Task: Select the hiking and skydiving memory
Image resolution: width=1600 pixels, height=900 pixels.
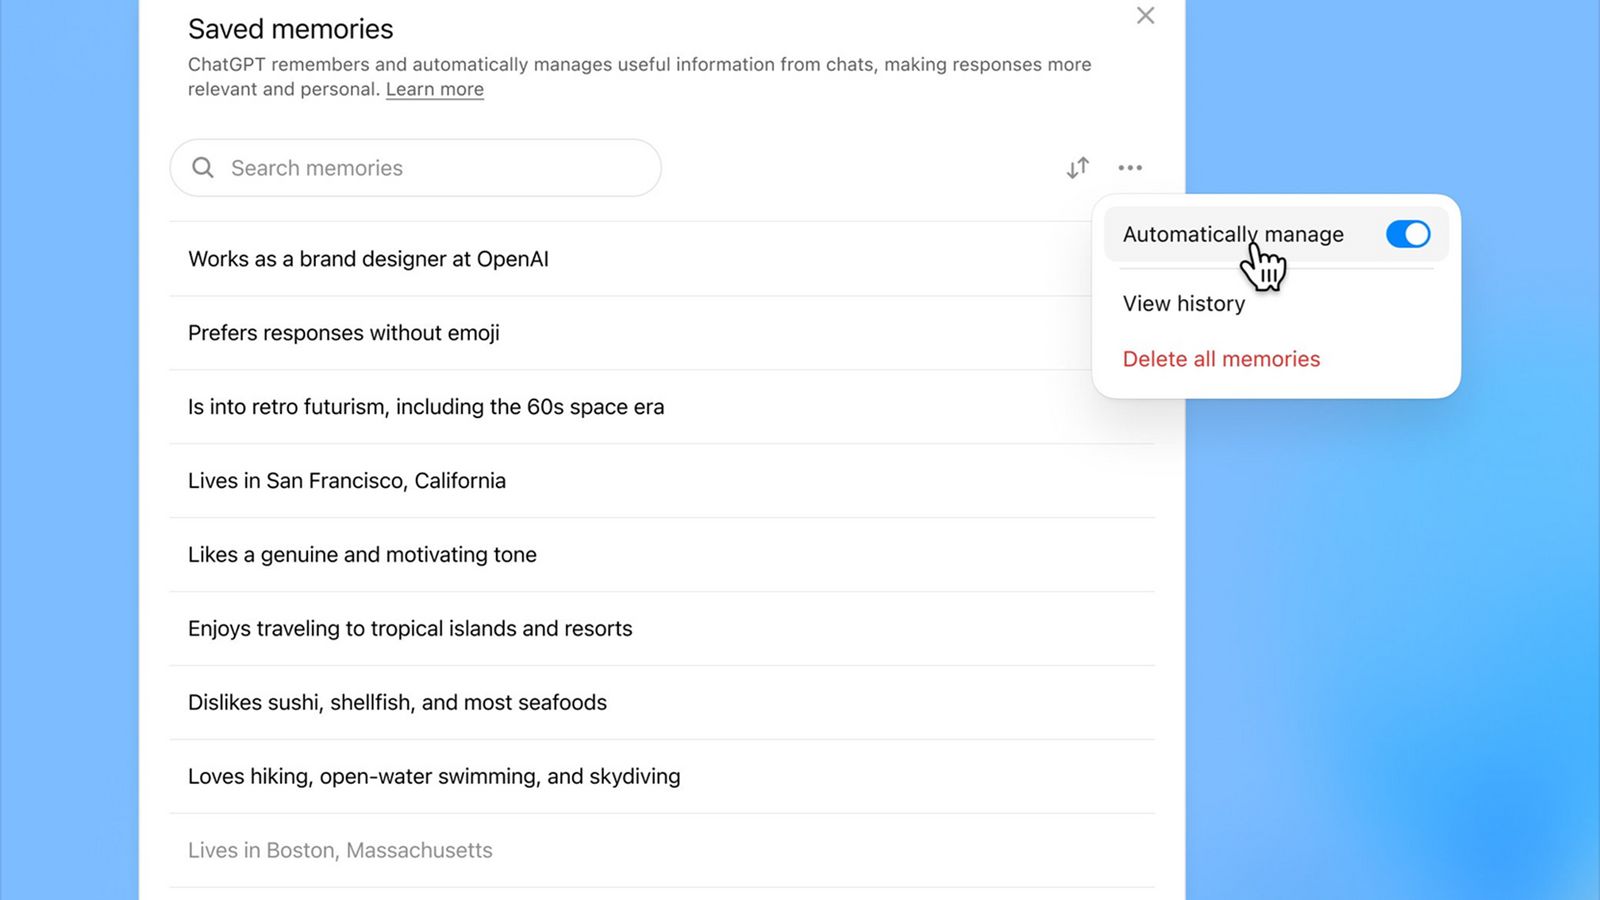Action: coord(434,776)
